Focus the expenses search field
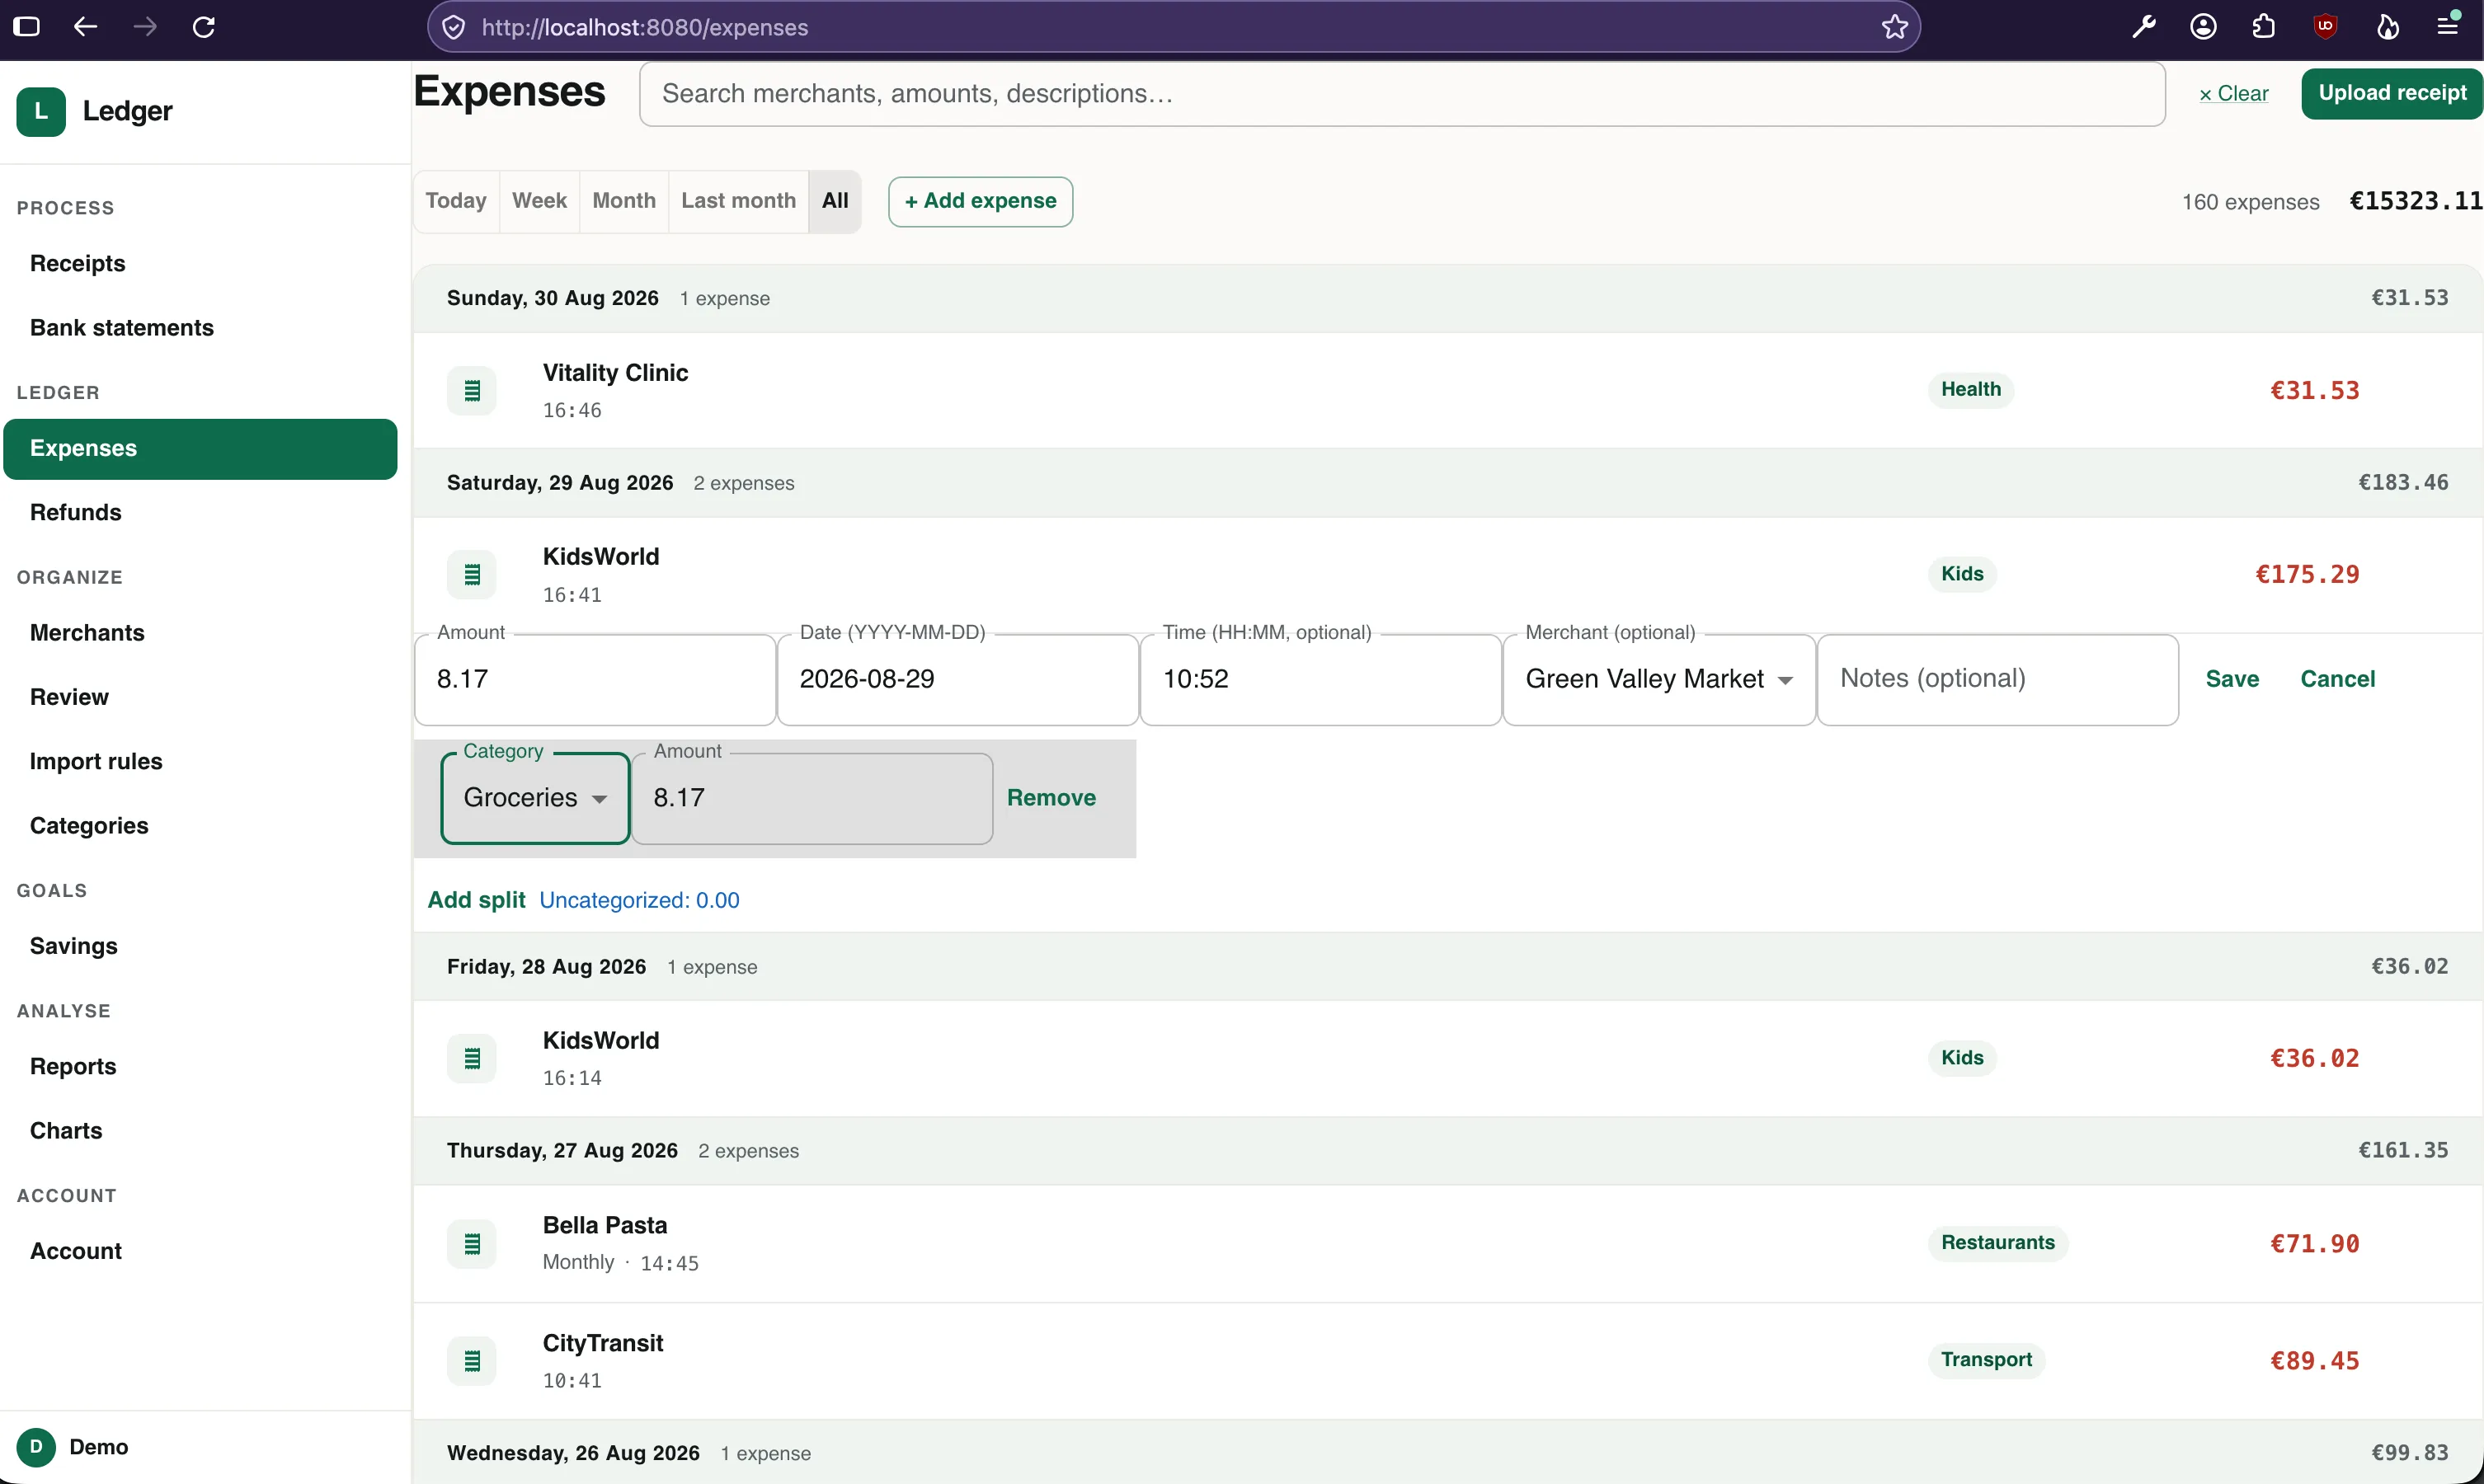This screenshot has width=2484, height=1484. (x=1402, y=93)
